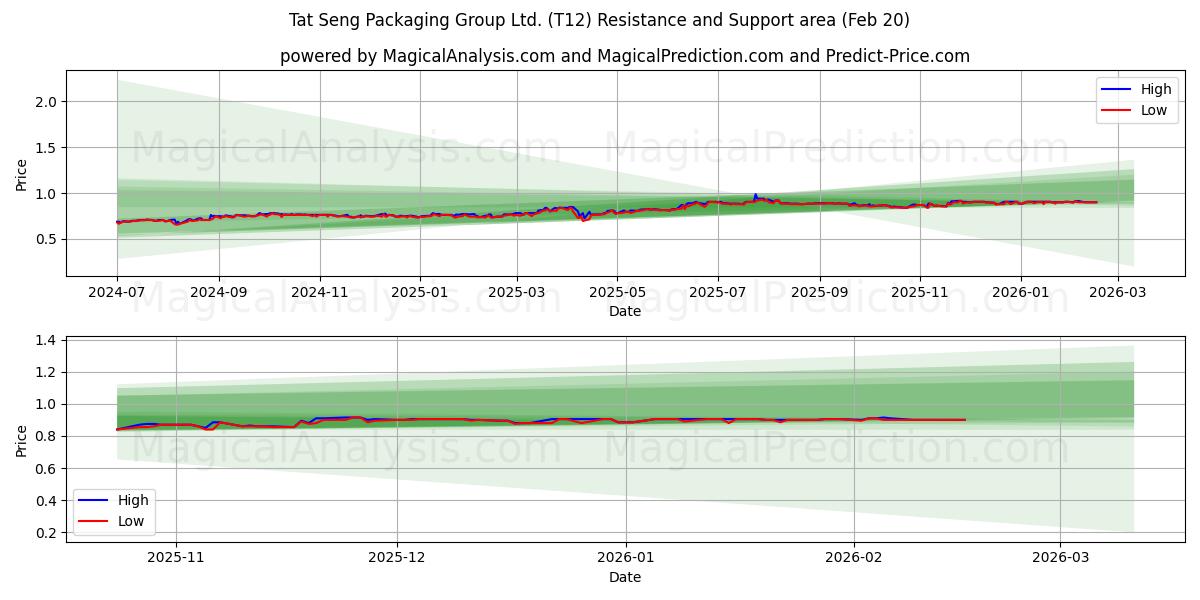This screenshot has width=1200, height=600.
Task: Click the '2025-07' tick label
Action: point(718,293)
